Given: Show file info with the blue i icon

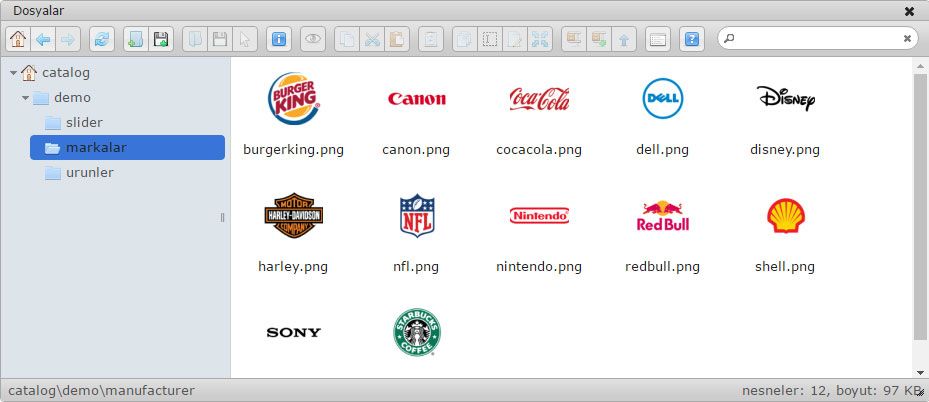Looking at the screenshot, I should pos(278,40).
